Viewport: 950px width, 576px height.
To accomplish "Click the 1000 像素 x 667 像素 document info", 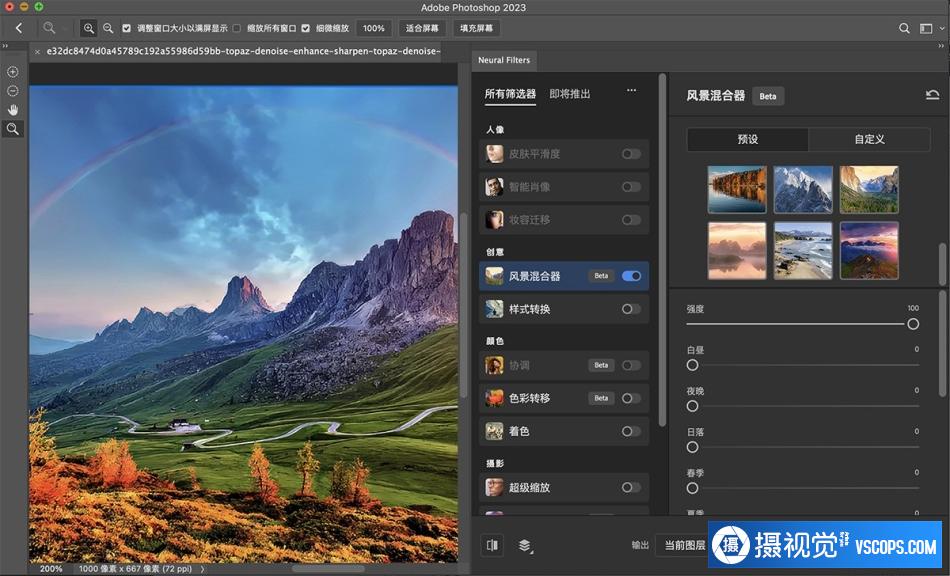I will 135,569.
